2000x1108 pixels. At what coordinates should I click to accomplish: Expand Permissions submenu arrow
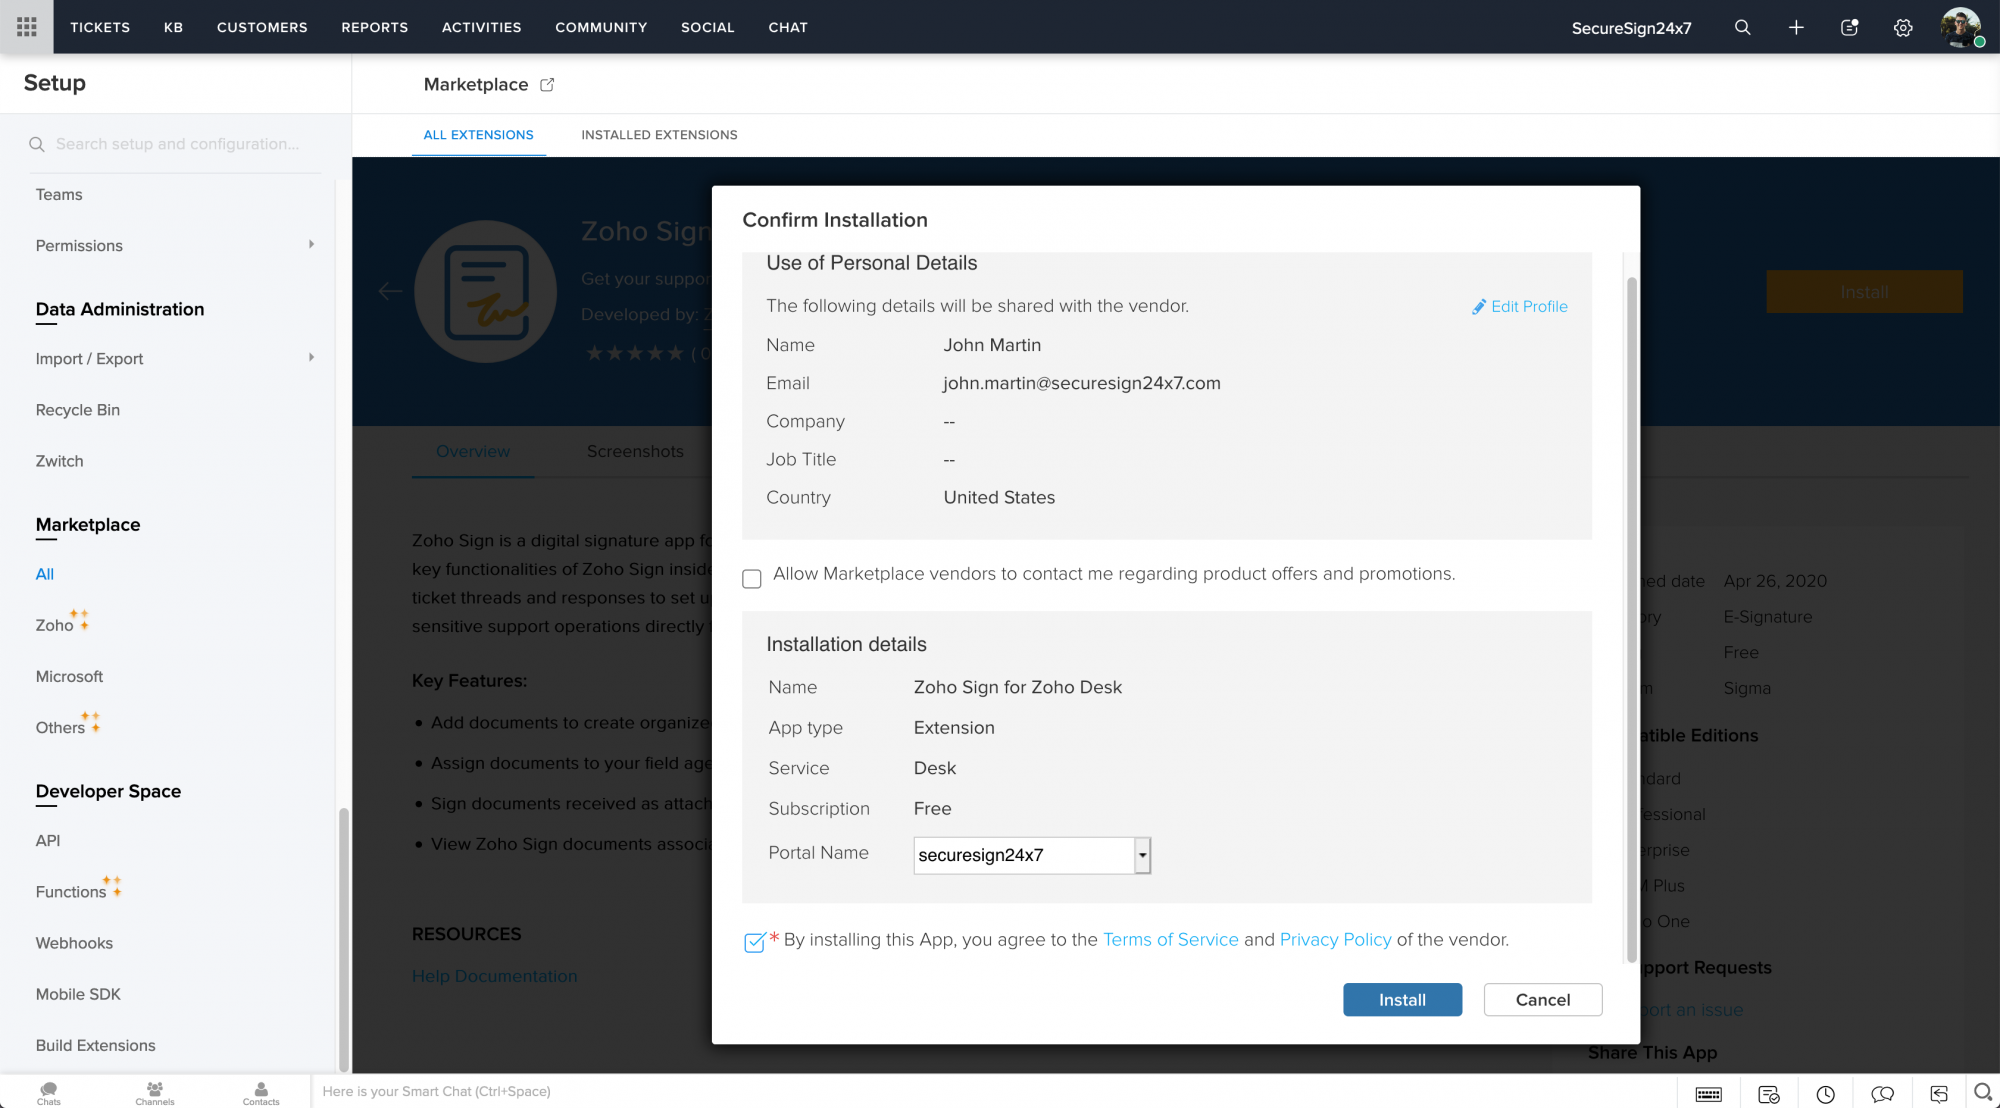point(311,245)
